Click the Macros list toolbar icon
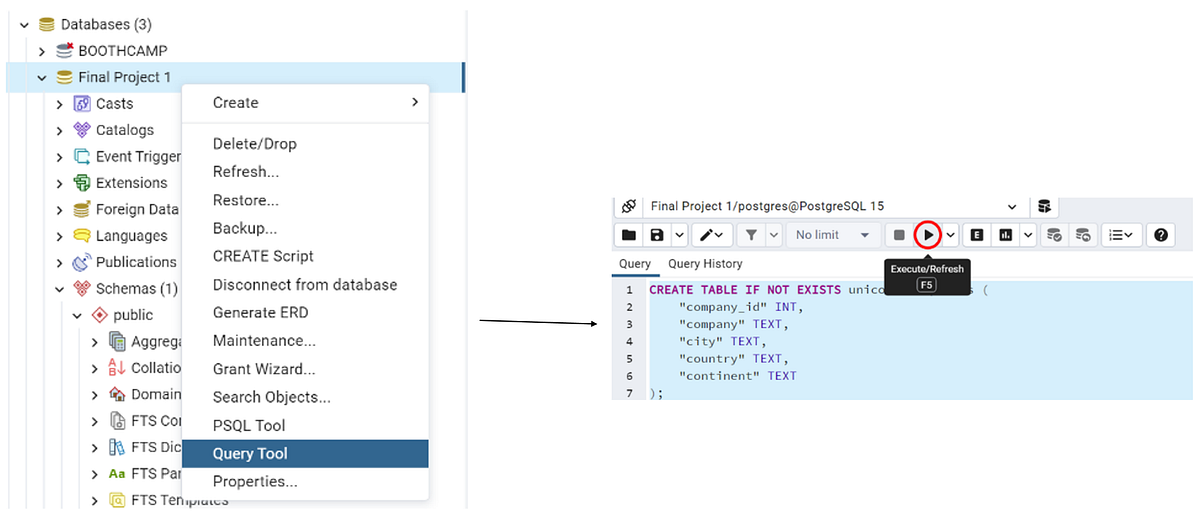This screenshot has width=1200, height=519. 1122,235
